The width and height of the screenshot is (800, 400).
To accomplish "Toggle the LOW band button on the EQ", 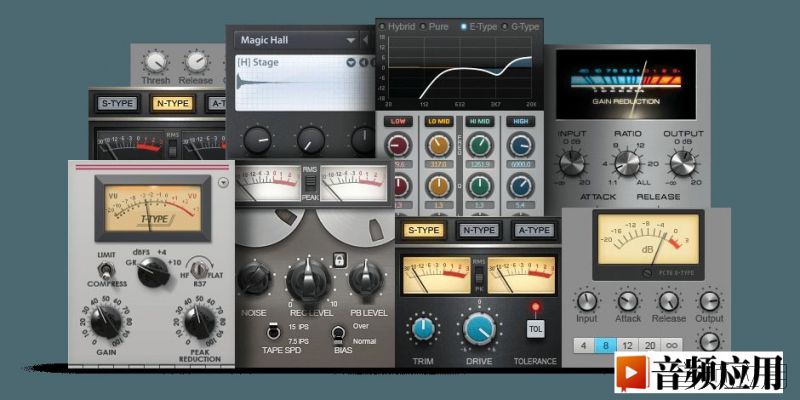I will point(398,121).
